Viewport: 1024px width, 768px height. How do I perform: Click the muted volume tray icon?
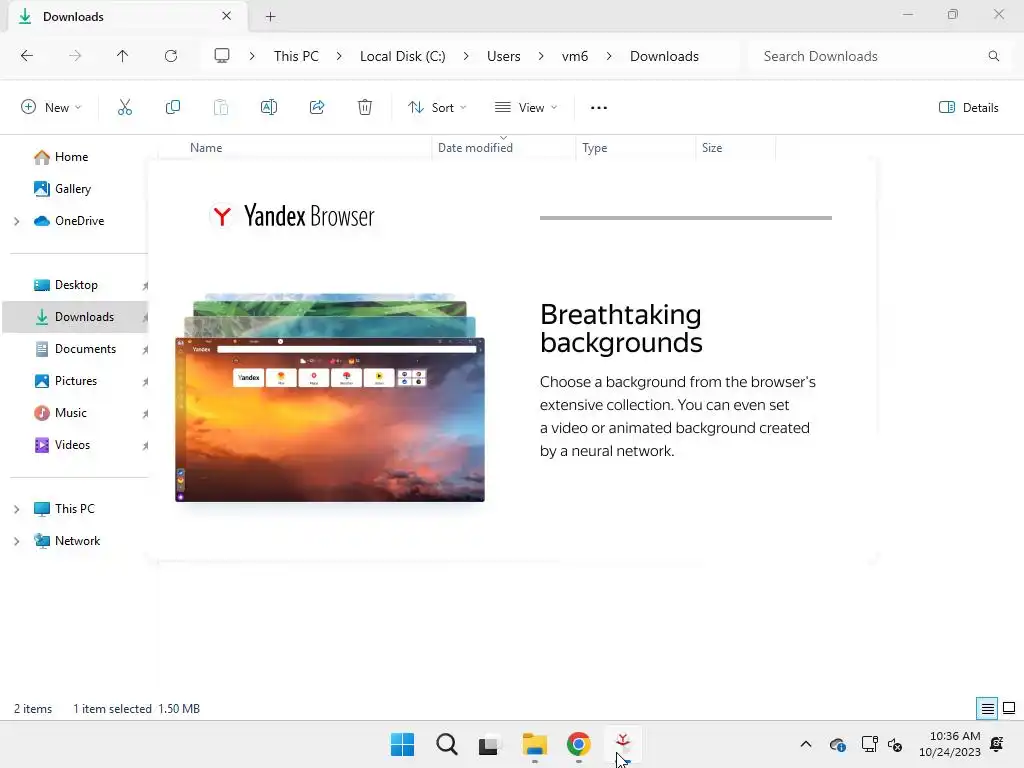pyautogui.click(x=895, y=744)
